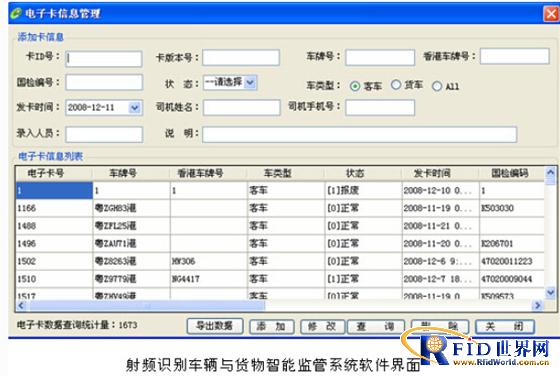Click the 修改 modify button

[x=322, y=326]
